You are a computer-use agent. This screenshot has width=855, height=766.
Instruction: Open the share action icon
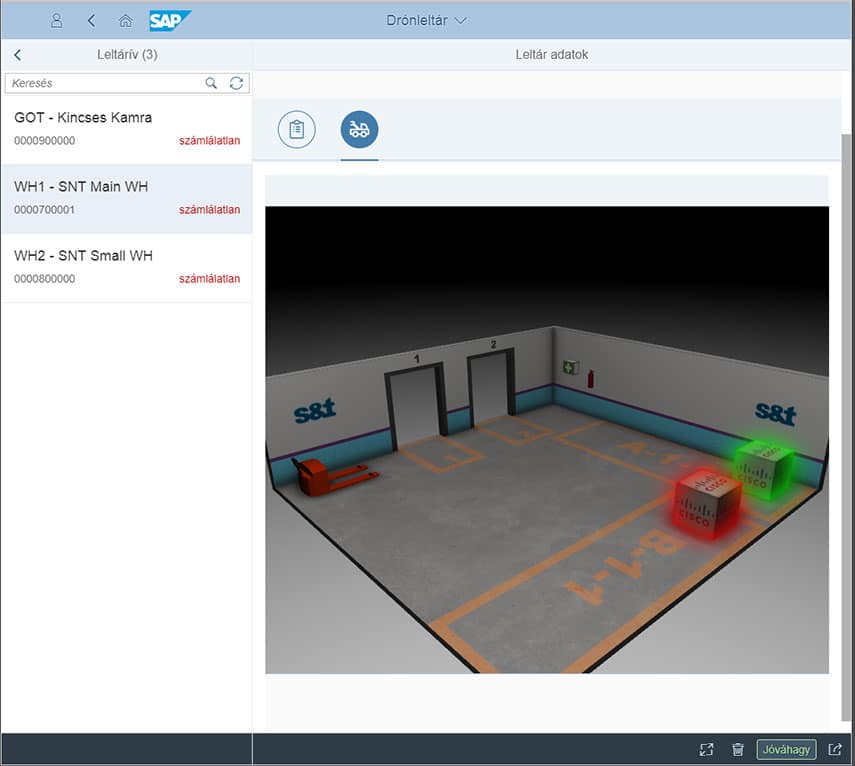[x=835, y=749]
